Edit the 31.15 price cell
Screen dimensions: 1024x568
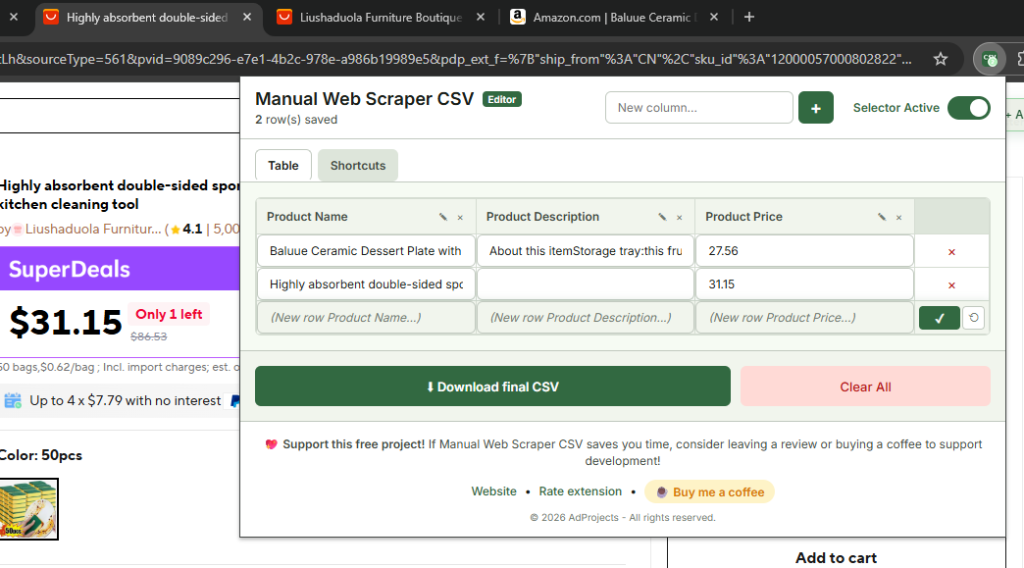click(x=805, y=284)
